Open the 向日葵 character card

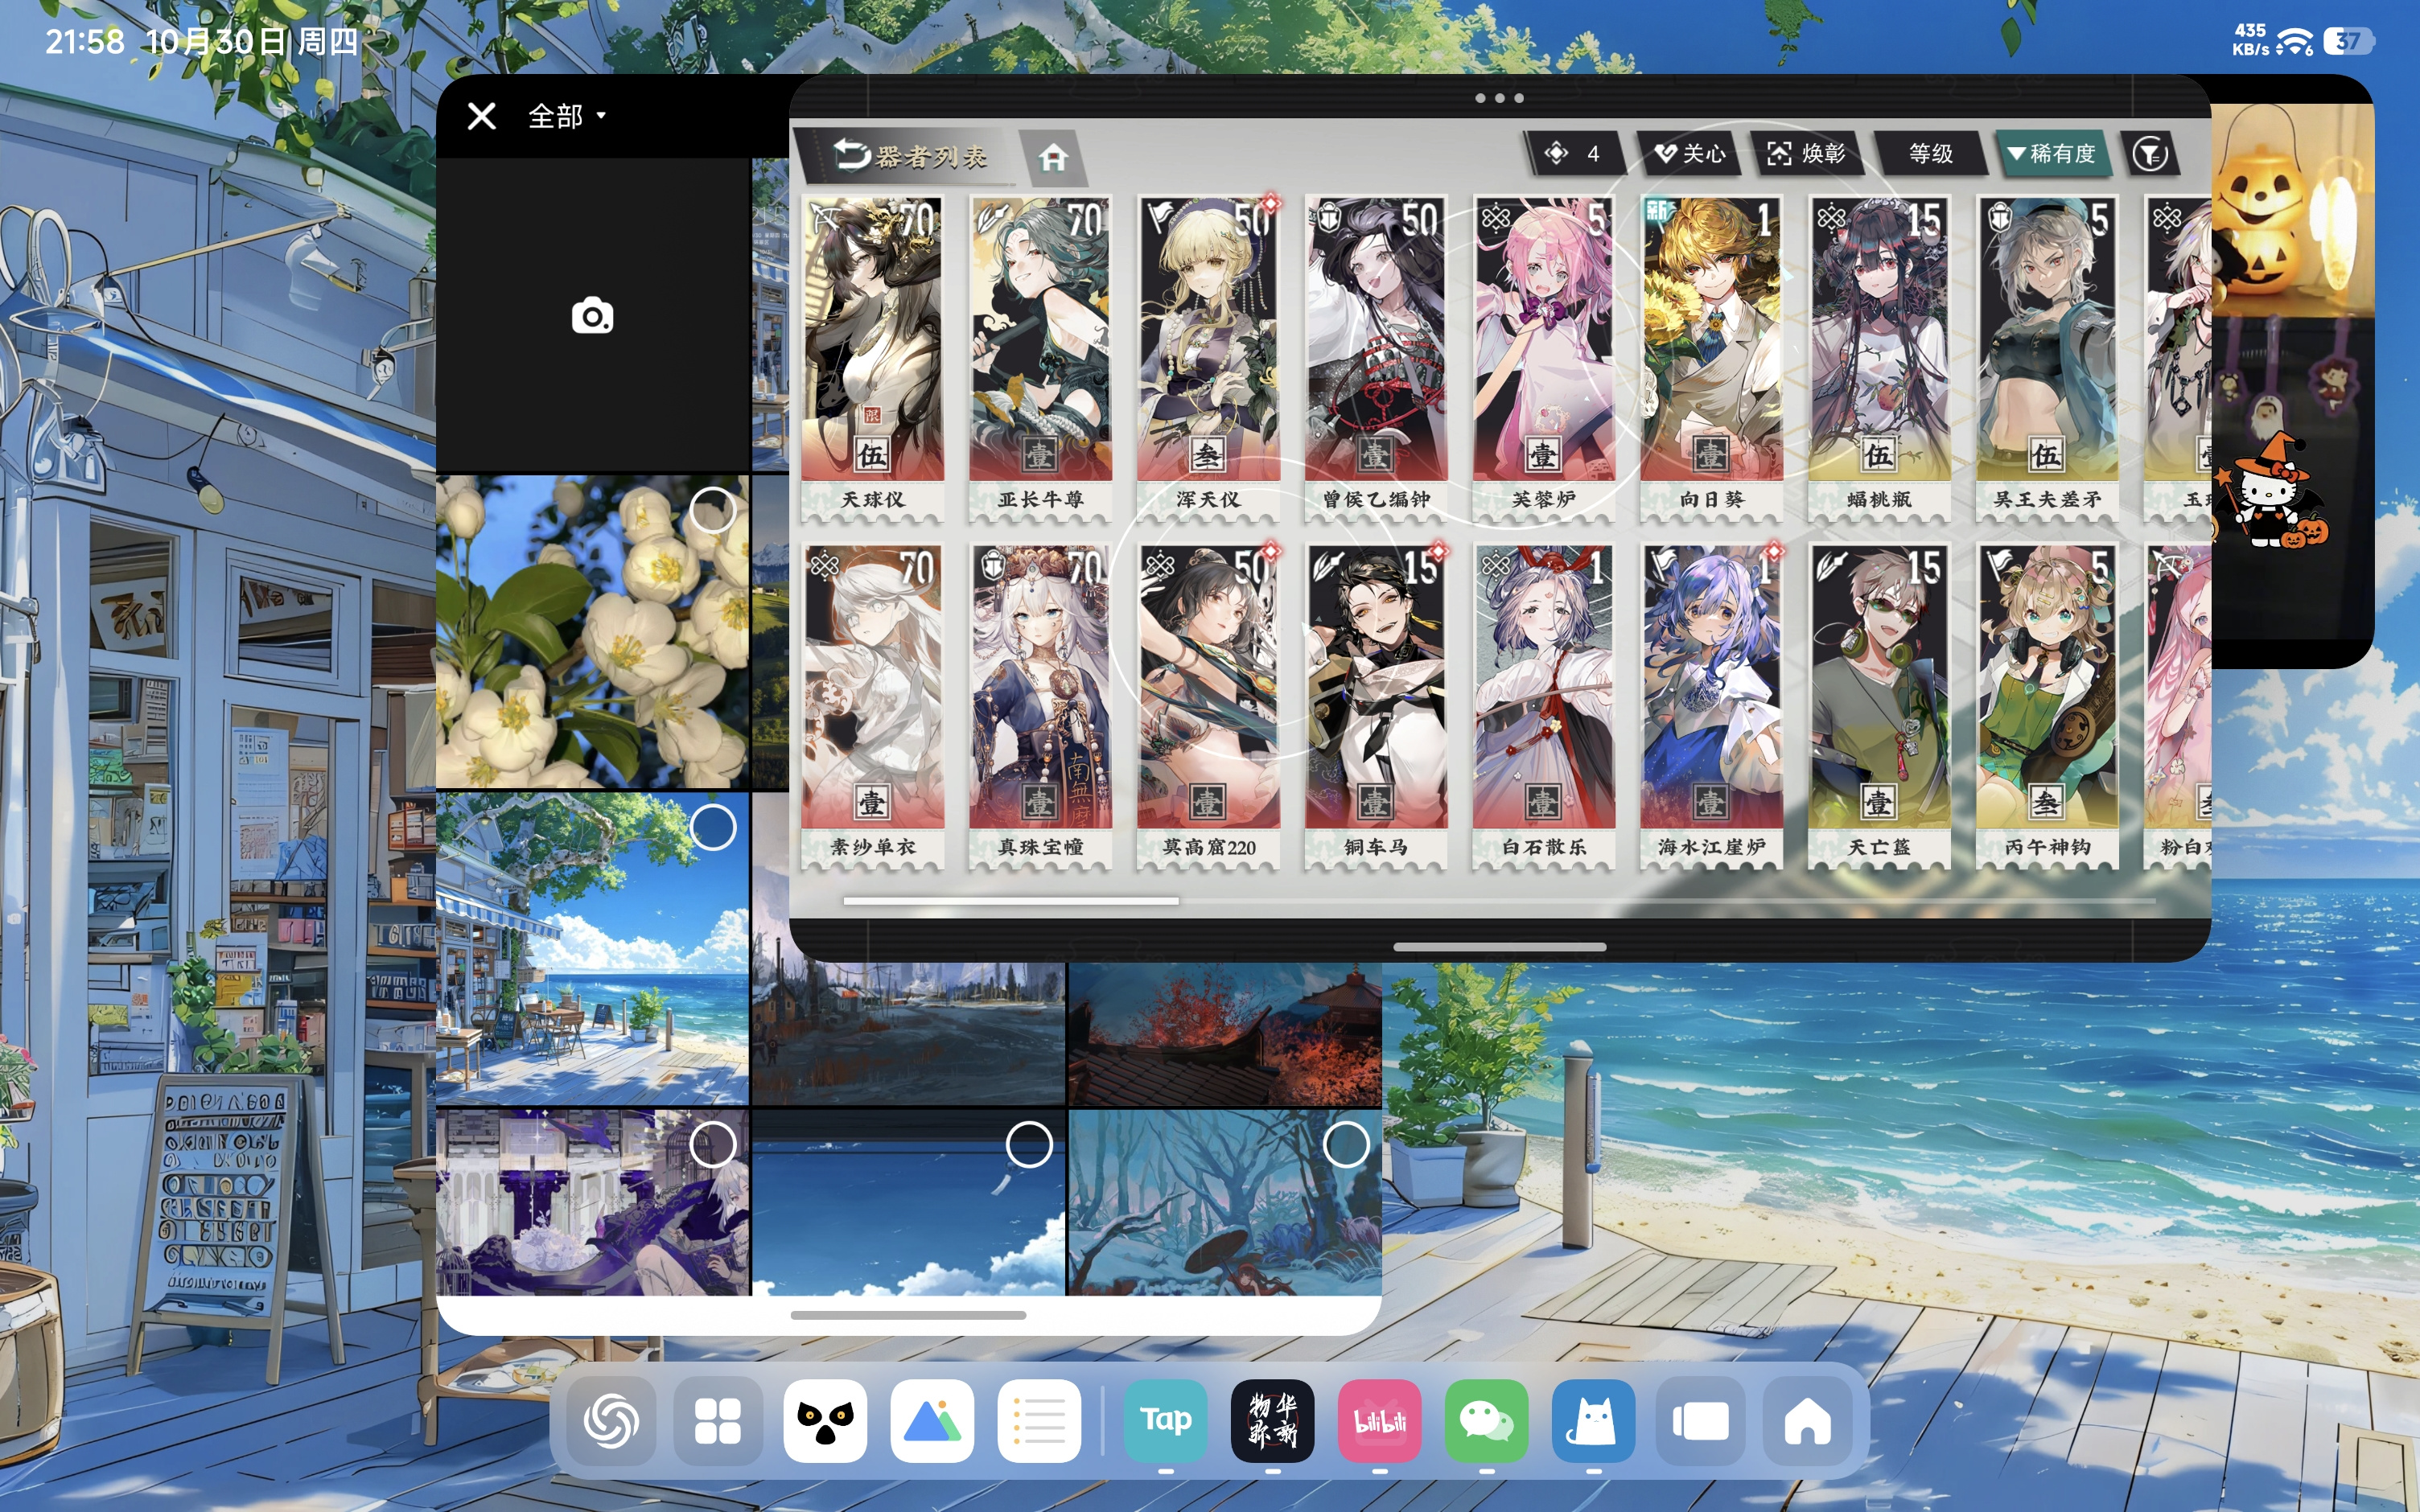pyautogui.click(x=1712, y=358)
